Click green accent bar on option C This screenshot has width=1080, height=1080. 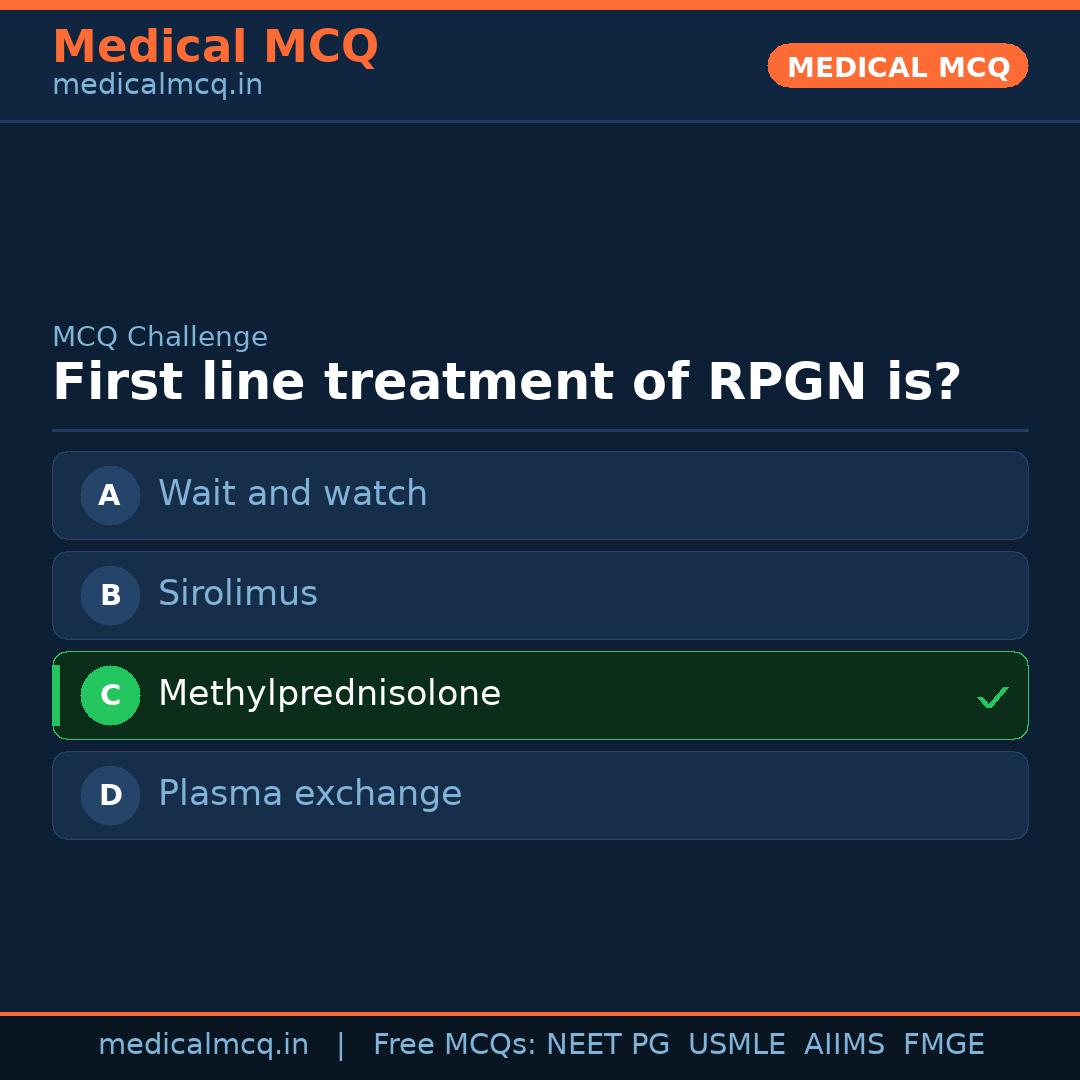[56, 695]
